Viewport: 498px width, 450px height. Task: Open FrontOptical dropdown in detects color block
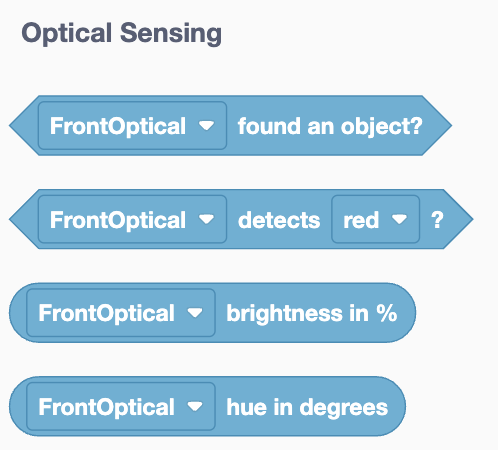(132, 219)
